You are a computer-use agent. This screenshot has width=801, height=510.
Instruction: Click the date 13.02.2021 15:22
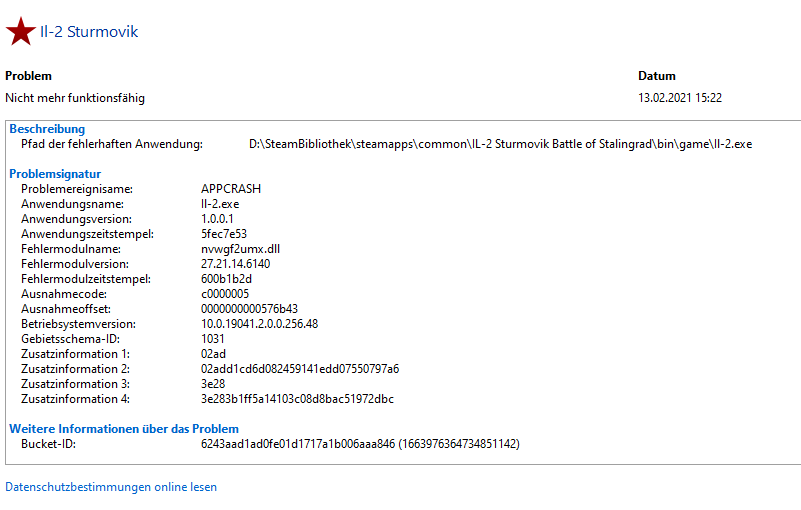pos(680,98)
